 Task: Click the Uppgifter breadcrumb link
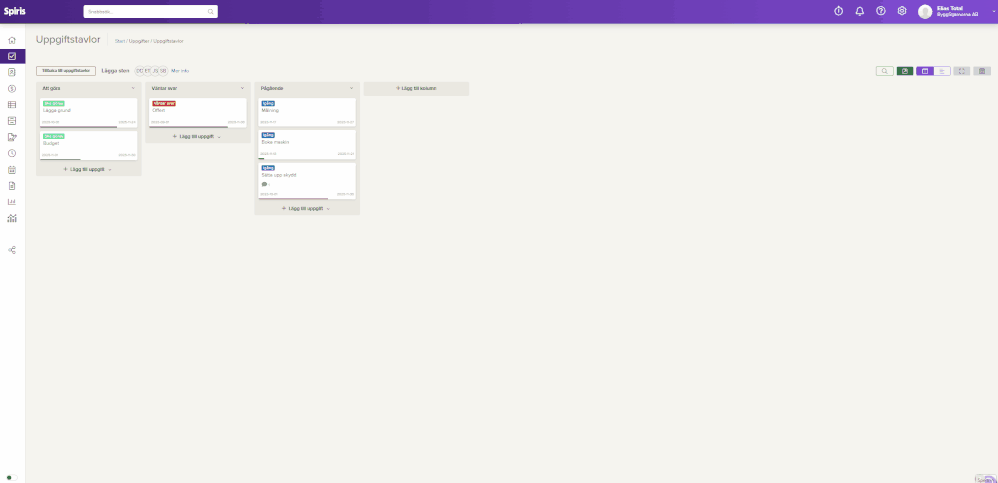(138, 41)
